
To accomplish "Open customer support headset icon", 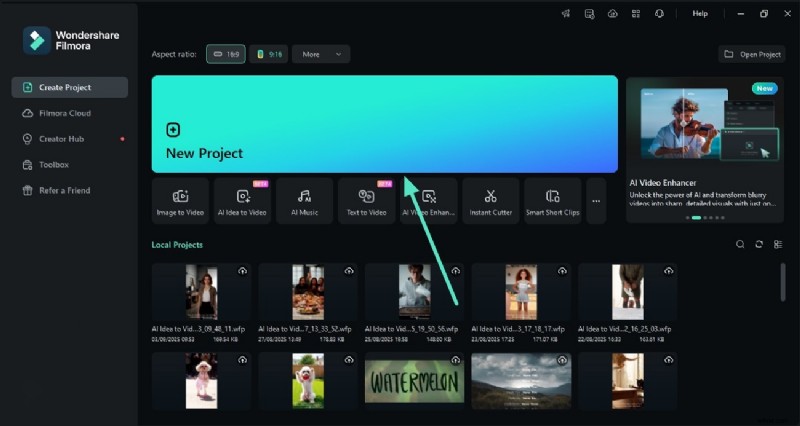I will click(x=659, y=14).
